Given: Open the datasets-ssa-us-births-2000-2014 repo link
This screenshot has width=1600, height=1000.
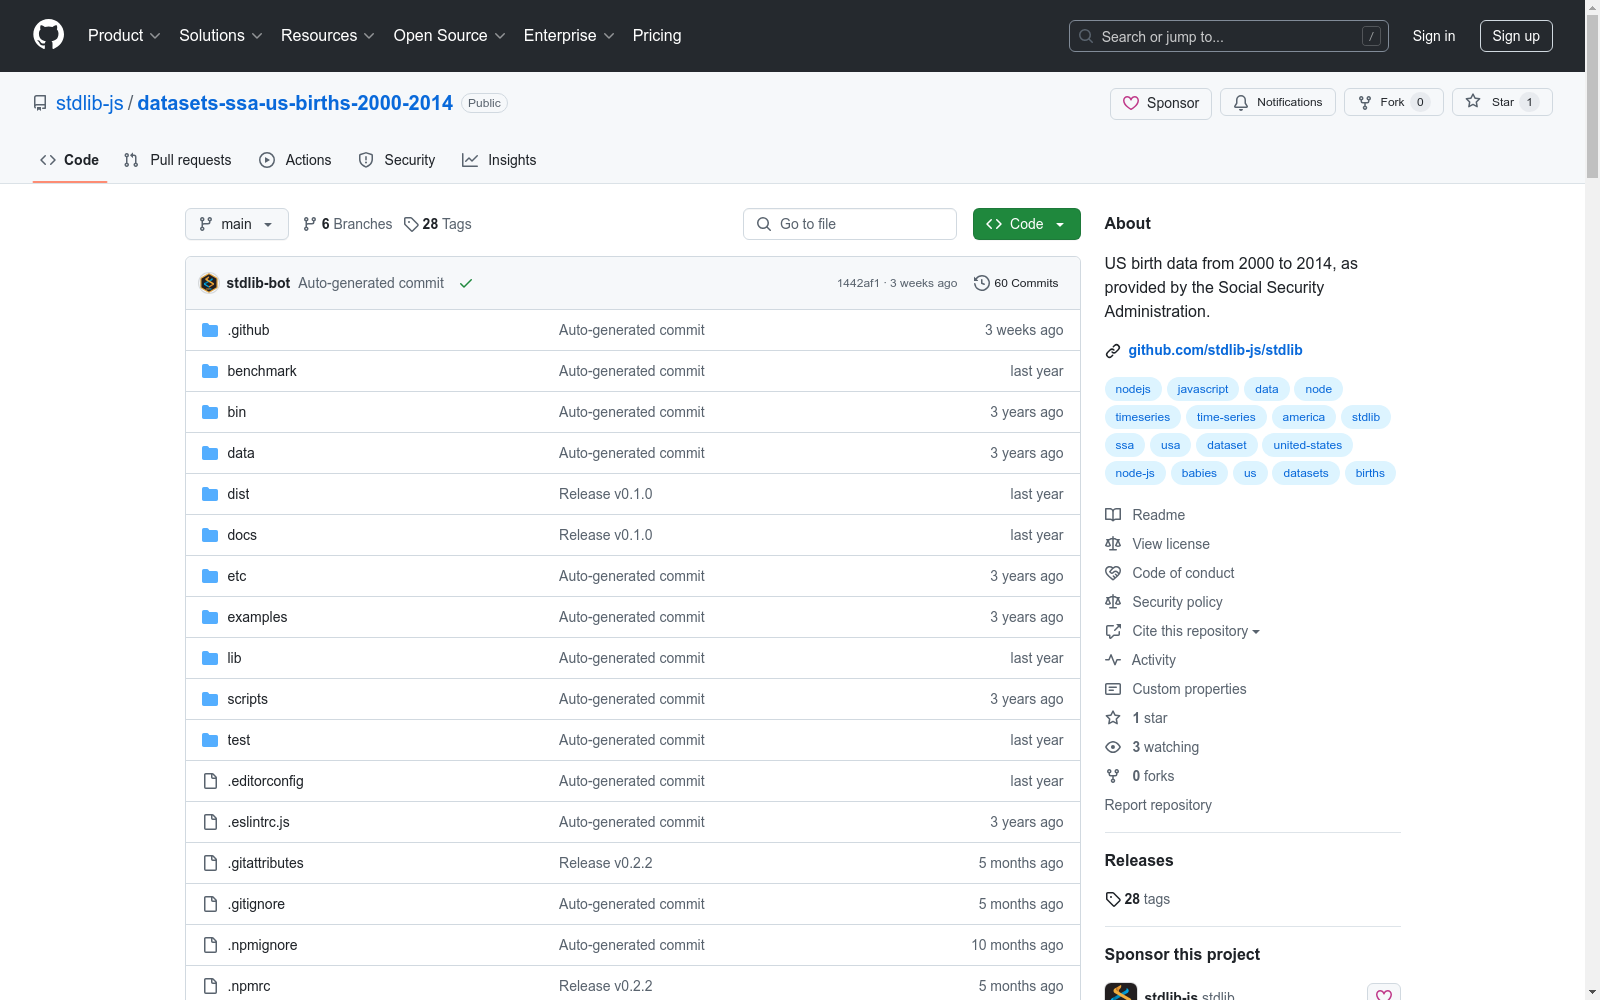Looking at the screenshot, I should (295, 103).
